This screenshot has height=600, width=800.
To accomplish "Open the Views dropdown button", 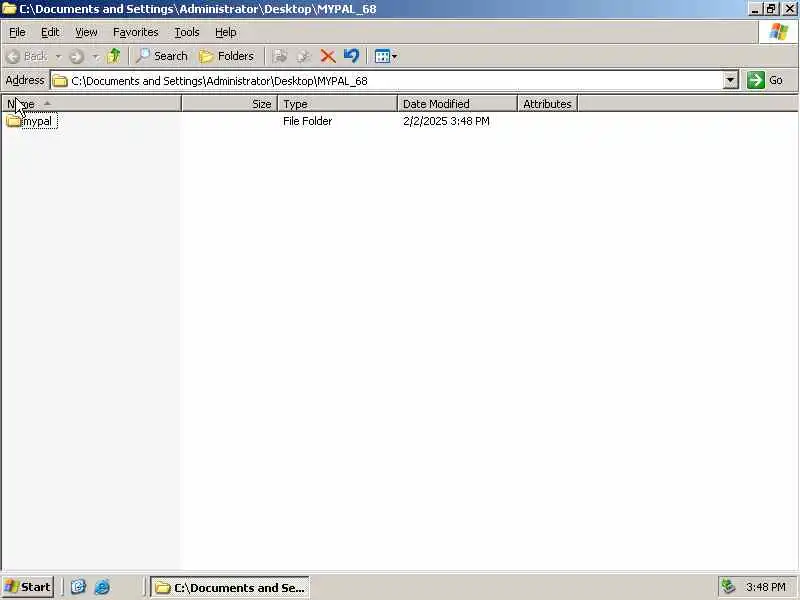I will pos(386,56).
